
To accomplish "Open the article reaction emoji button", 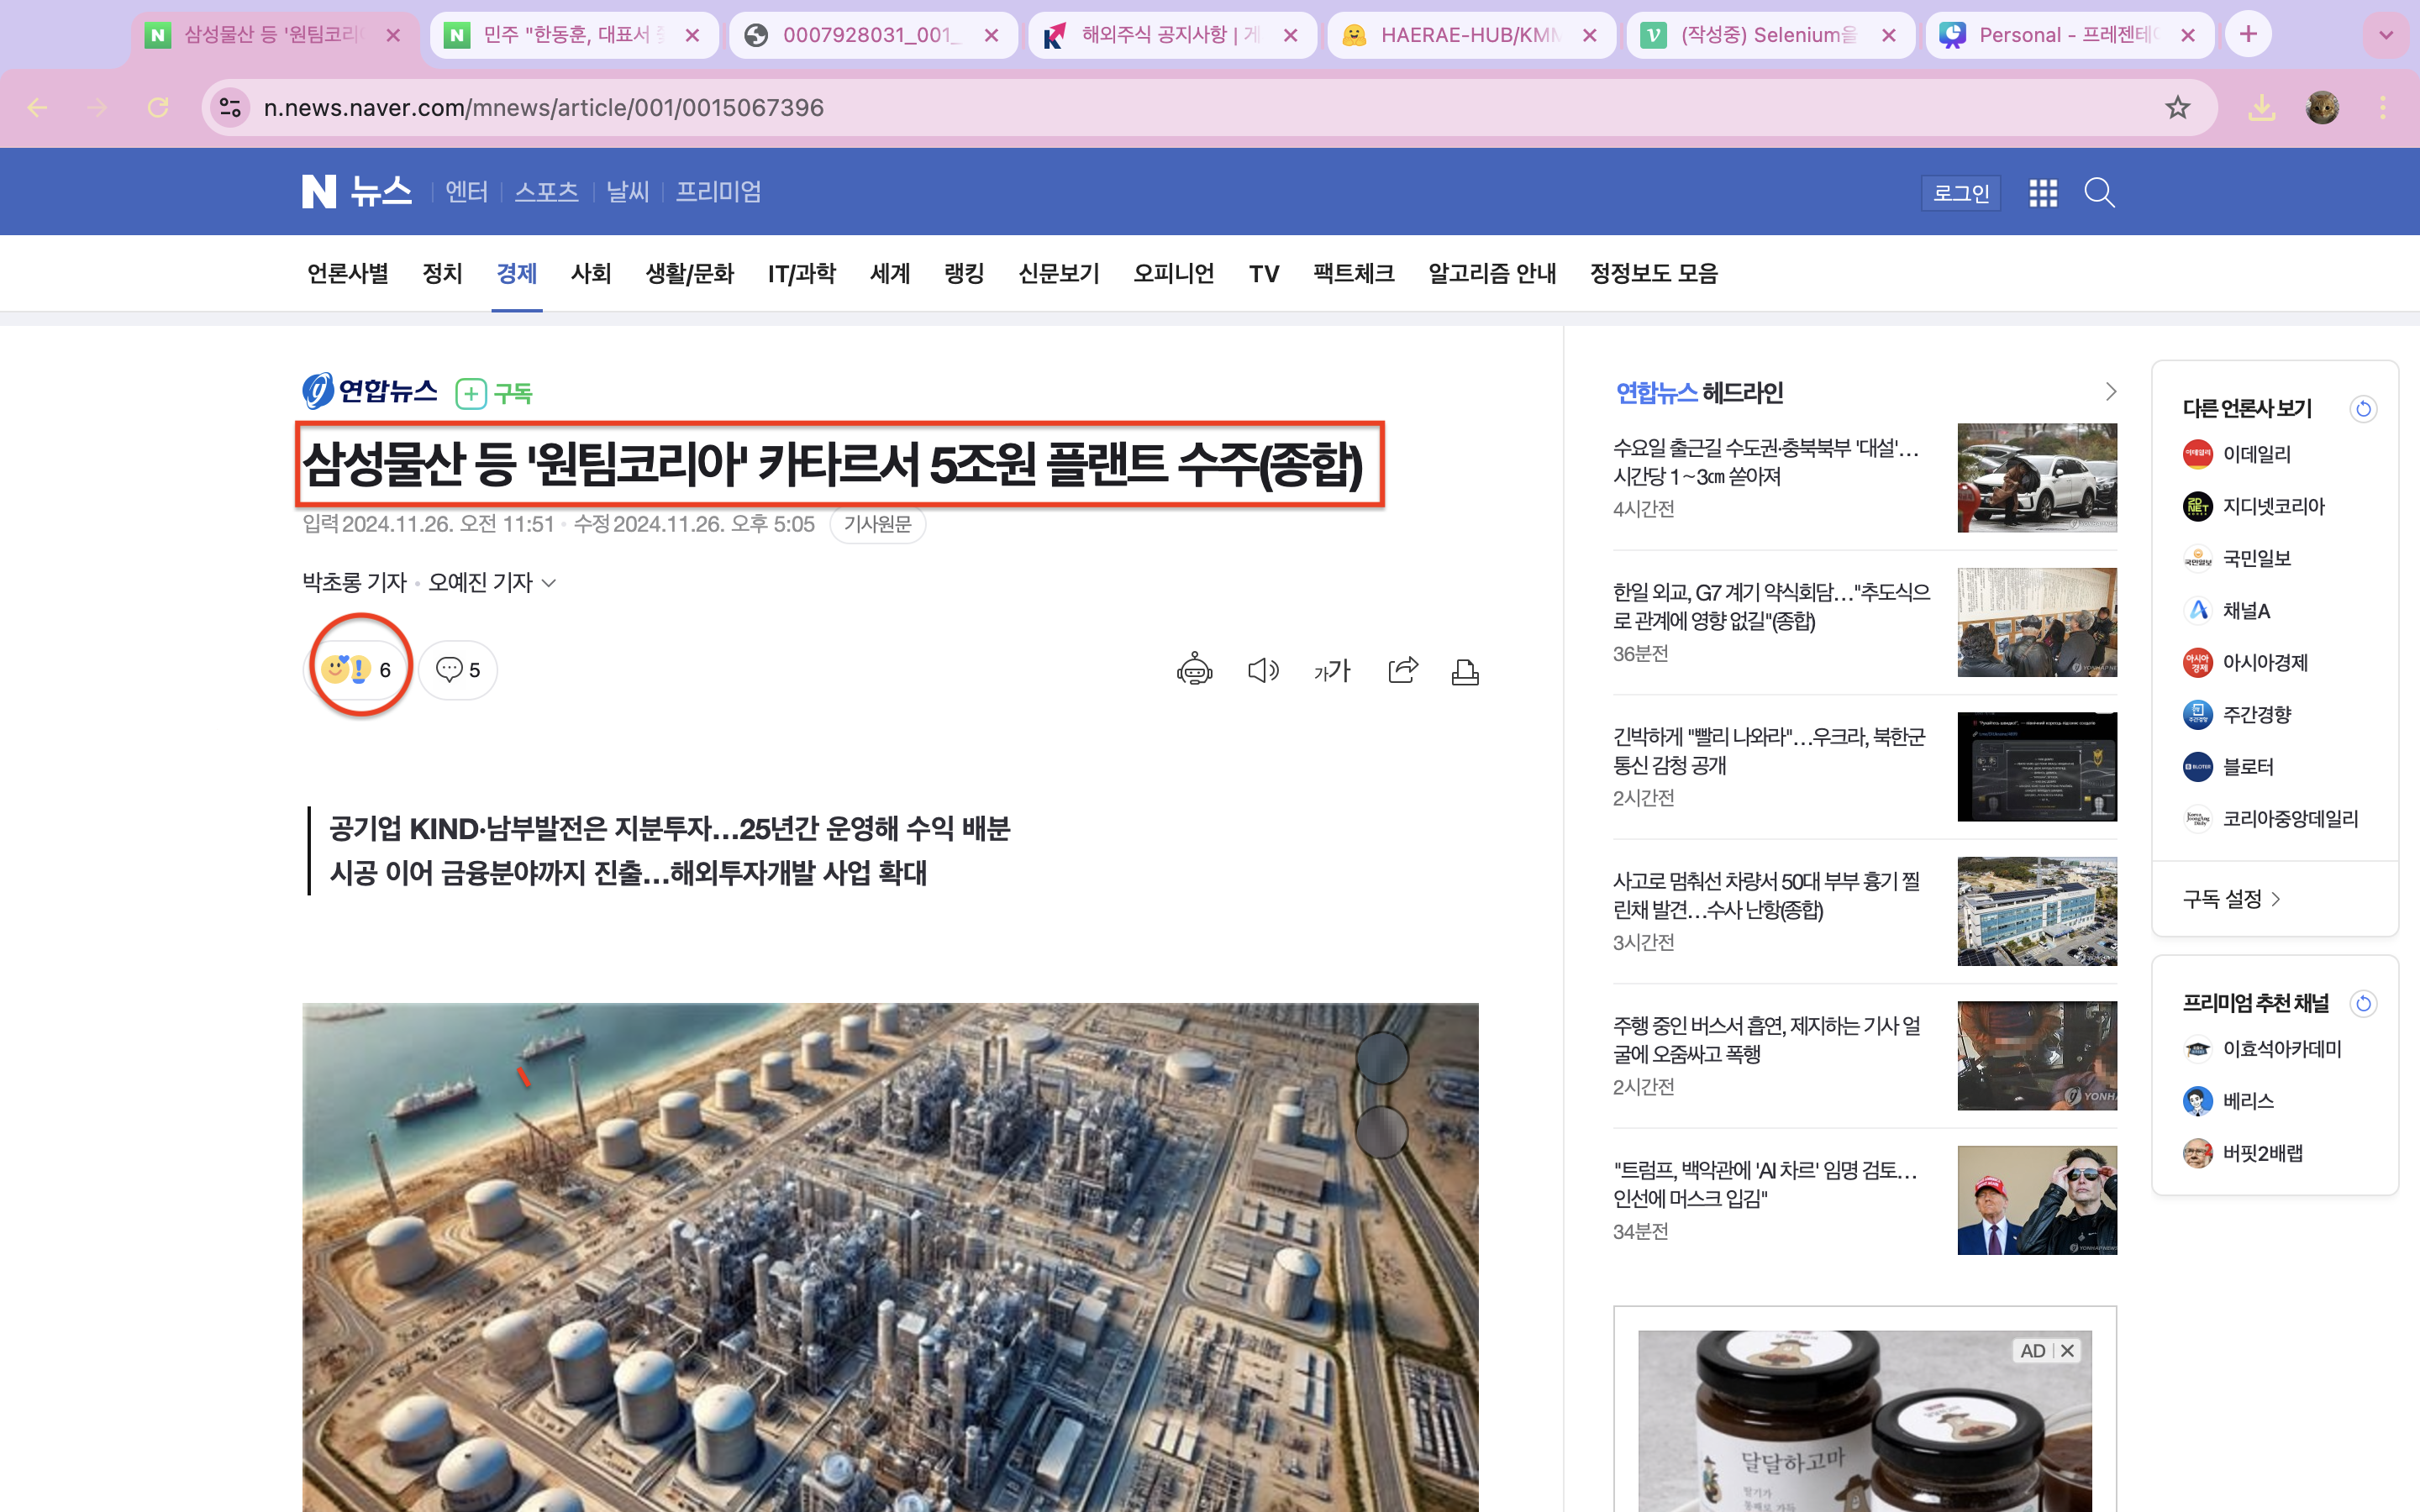I will tap(358, 669).
